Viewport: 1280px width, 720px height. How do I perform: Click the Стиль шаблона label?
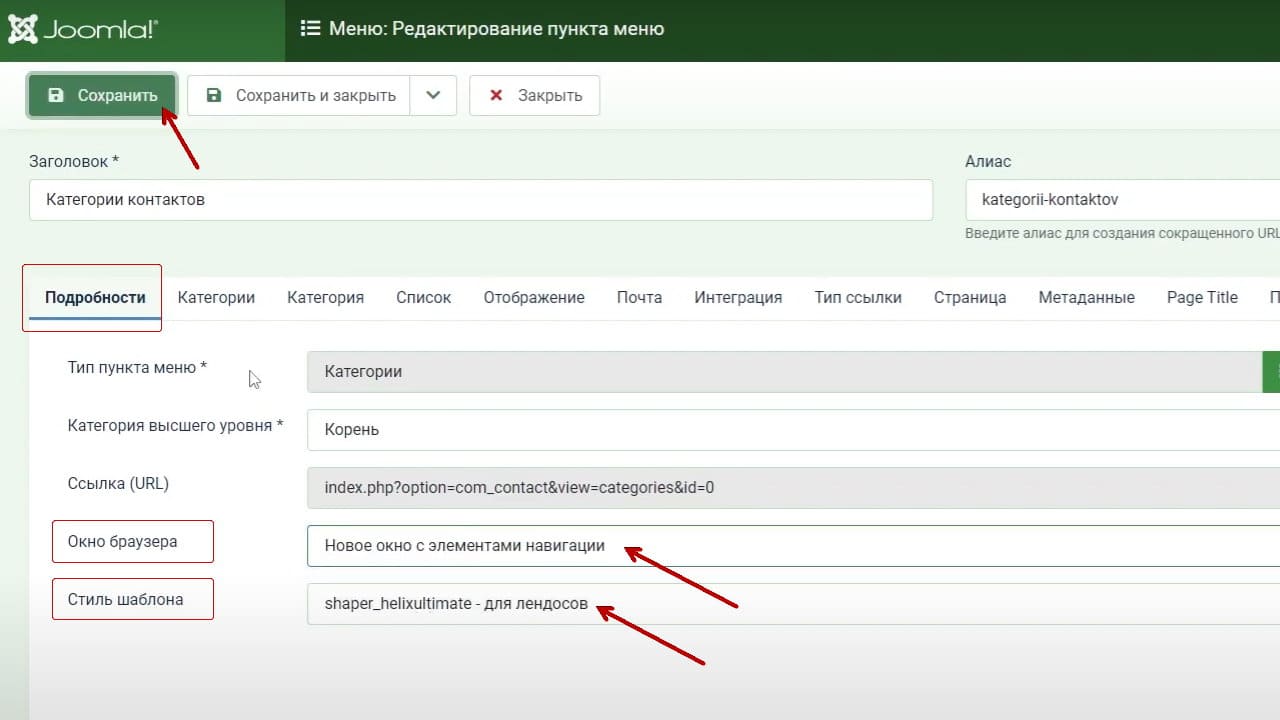pyautogui.click(x=125, y=599)
